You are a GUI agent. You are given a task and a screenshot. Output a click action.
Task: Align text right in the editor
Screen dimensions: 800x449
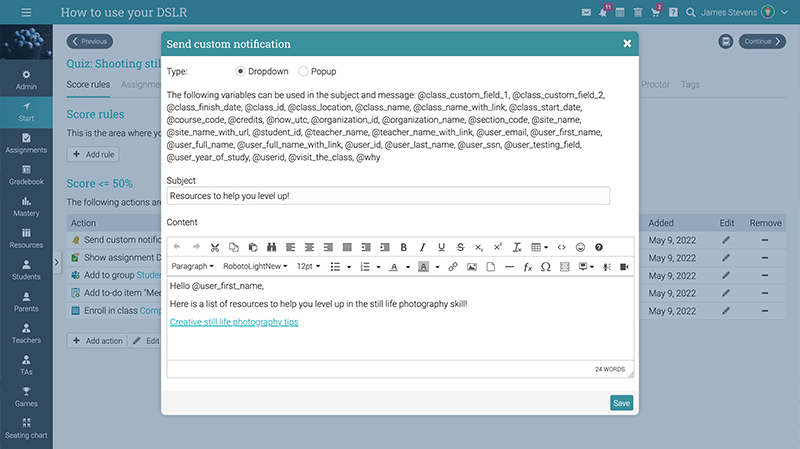coord(328,247)
